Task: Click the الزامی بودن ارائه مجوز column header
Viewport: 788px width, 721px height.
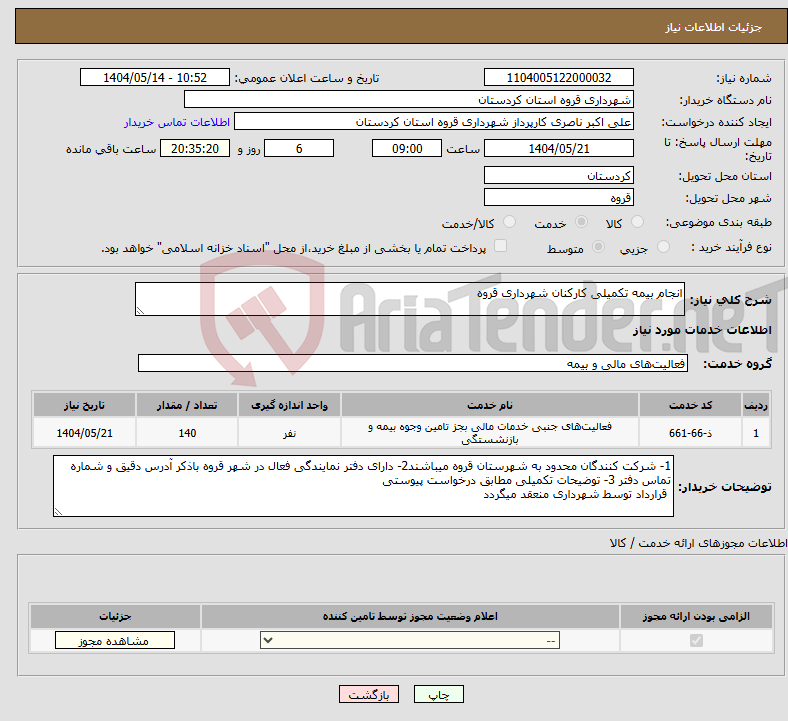Action: (x=696, y=616)
